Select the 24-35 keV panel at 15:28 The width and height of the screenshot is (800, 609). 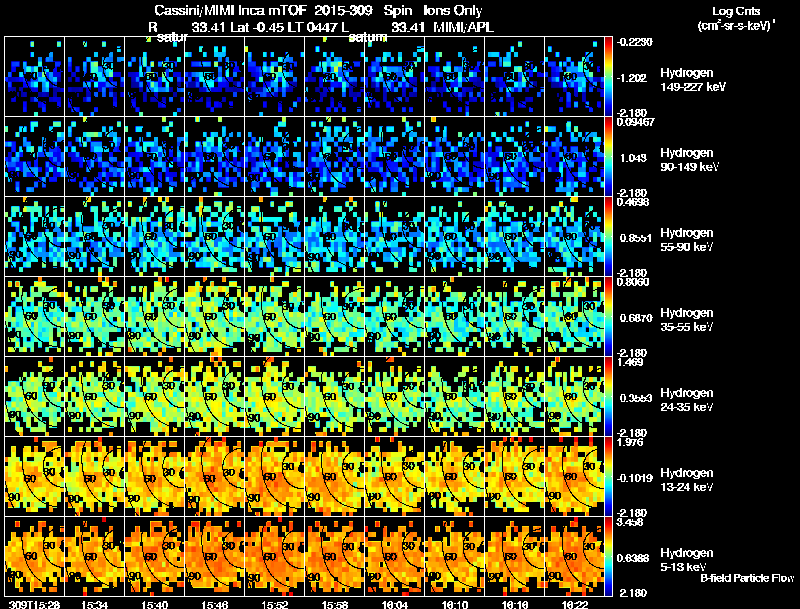pyautogui.click(x=35, y=397)
